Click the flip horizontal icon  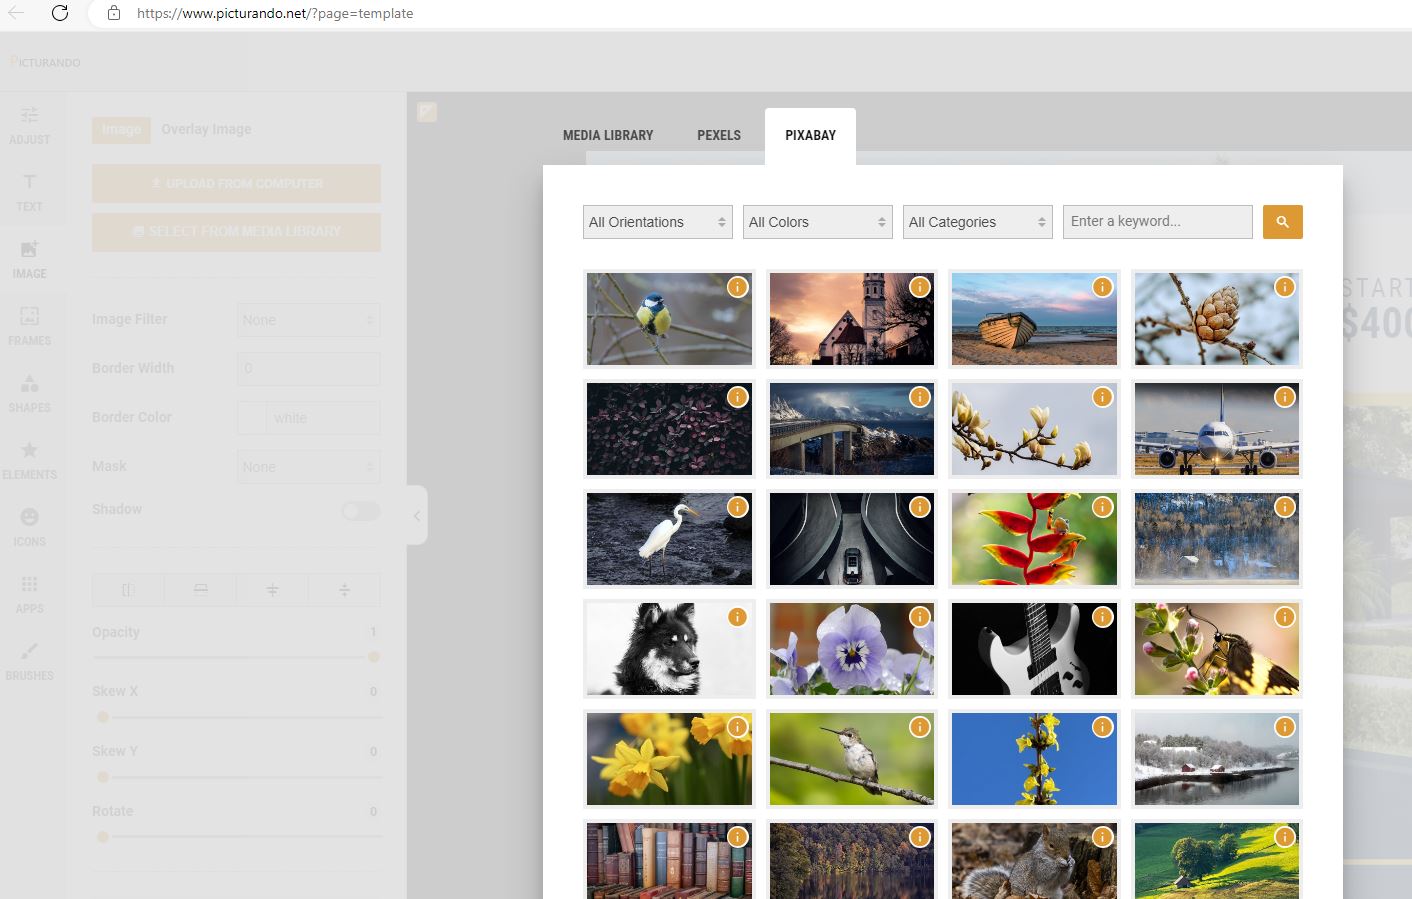point(128,590)
